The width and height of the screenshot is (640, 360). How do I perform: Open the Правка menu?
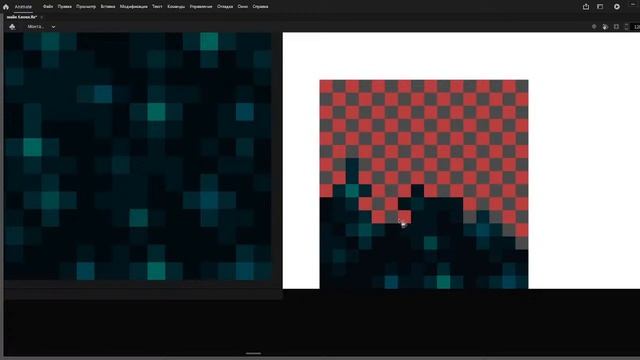pos(64,7)
